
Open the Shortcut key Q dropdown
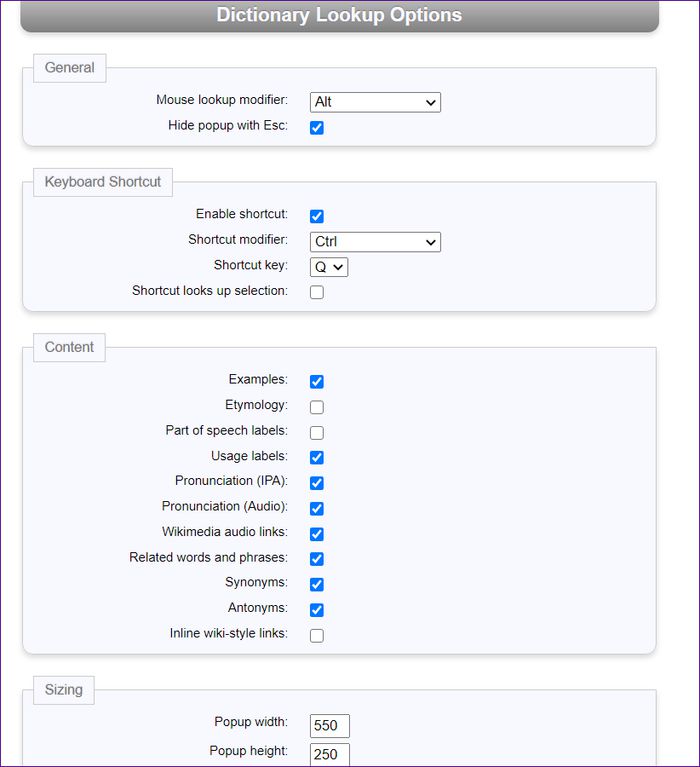(329, 267)
